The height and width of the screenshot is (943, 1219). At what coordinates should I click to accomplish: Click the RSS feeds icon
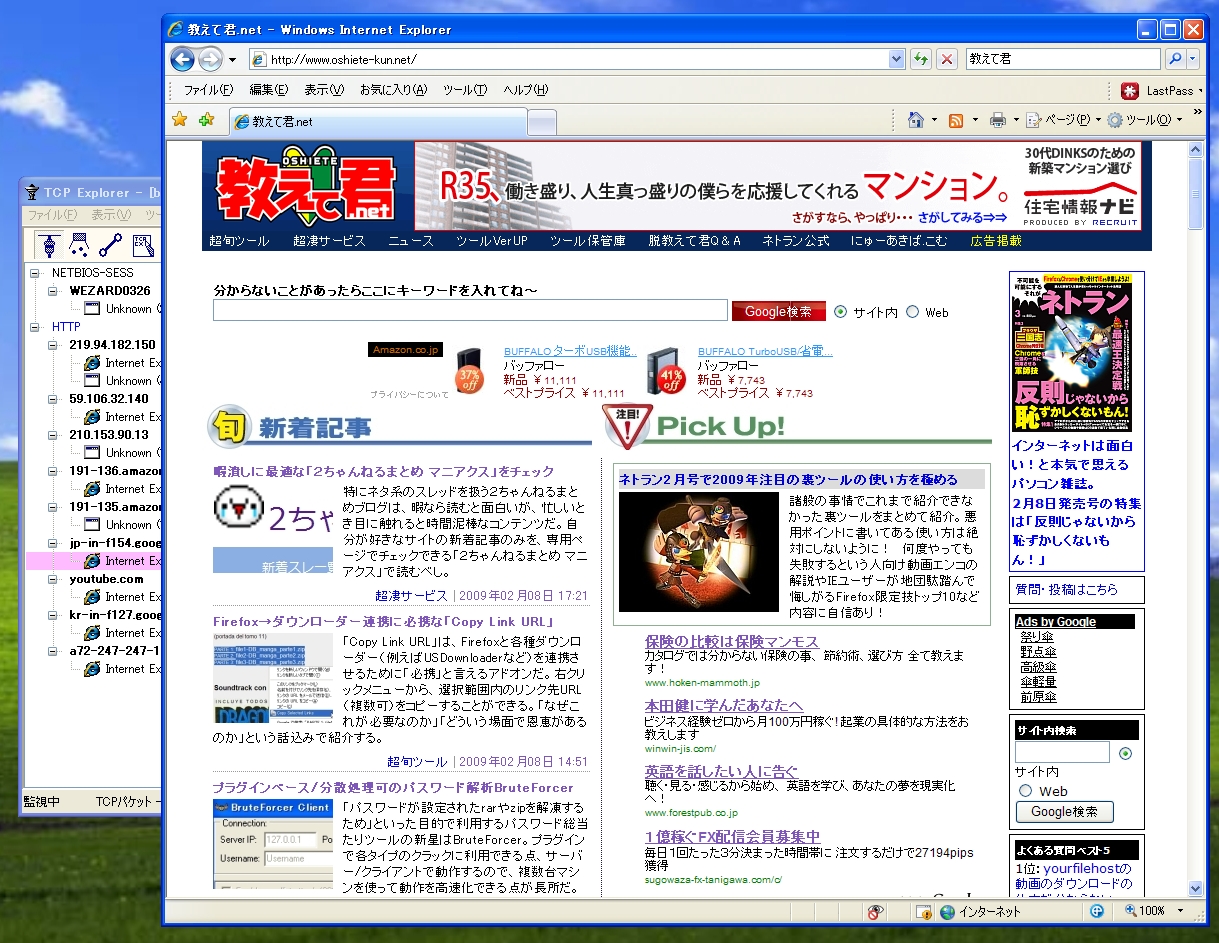(956, 120)
